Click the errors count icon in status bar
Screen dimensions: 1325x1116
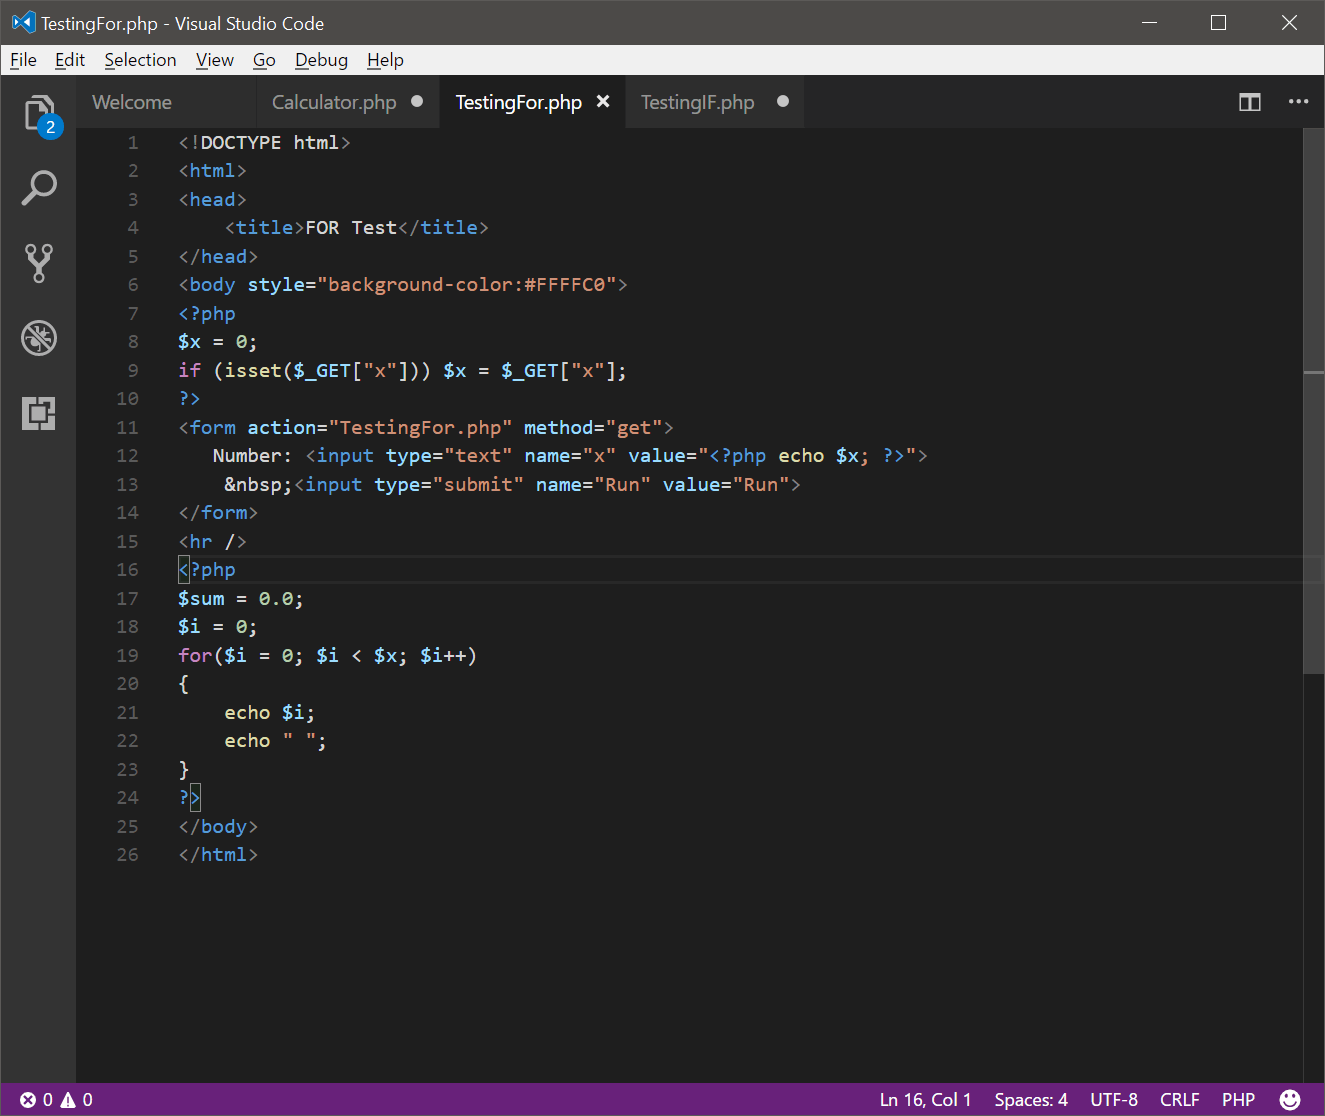(x=28, y=1100)
